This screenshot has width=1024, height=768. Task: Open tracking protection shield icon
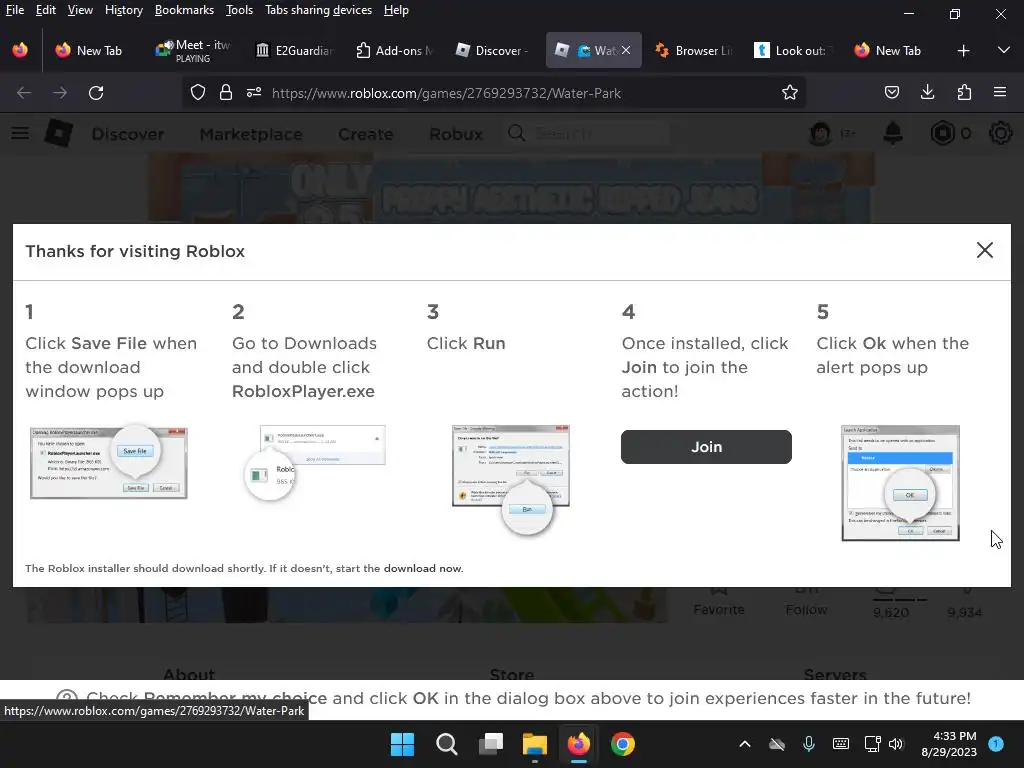(x=198, y=93)
